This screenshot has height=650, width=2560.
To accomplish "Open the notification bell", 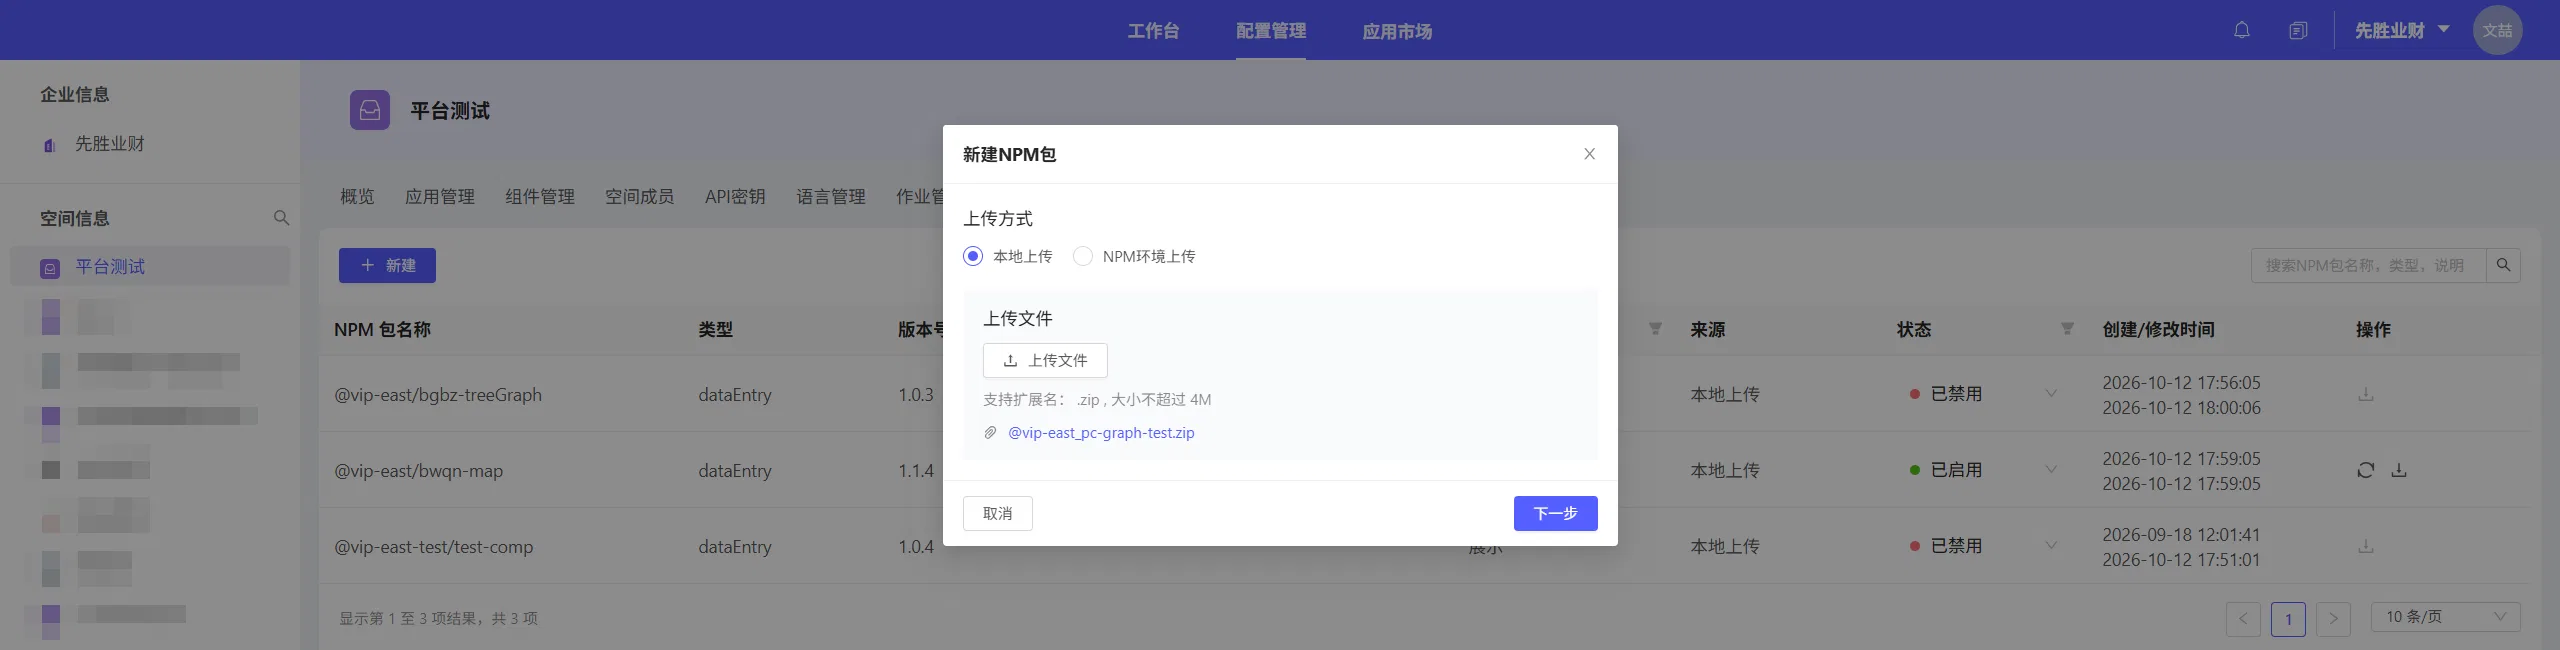I will 2242,30.
